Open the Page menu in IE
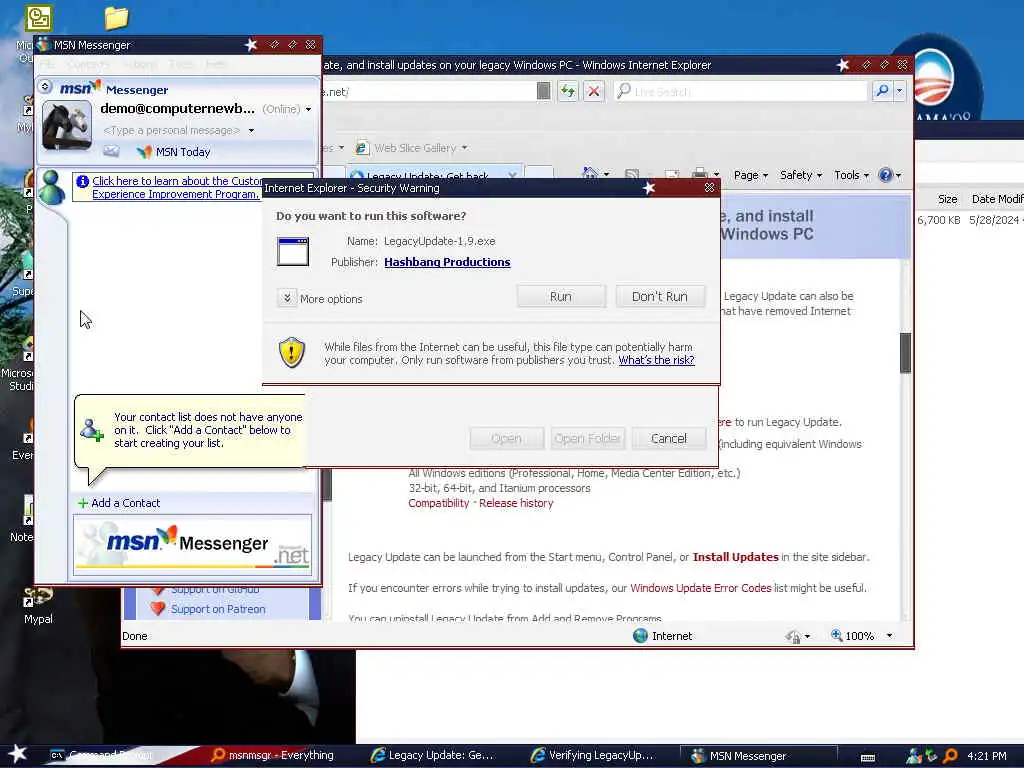 click(x=750, y=175)
